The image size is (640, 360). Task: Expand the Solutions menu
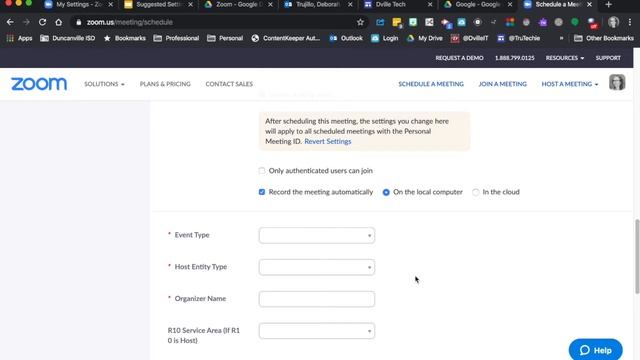(104, 84)
